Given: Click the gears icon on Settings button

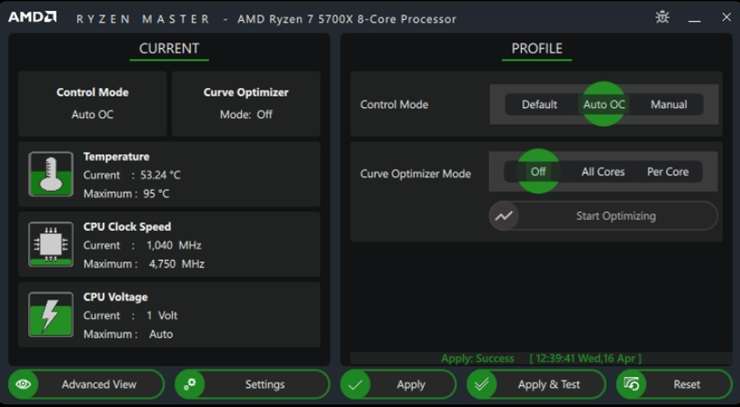Looking at the screenshot, I should click(190, 384).
